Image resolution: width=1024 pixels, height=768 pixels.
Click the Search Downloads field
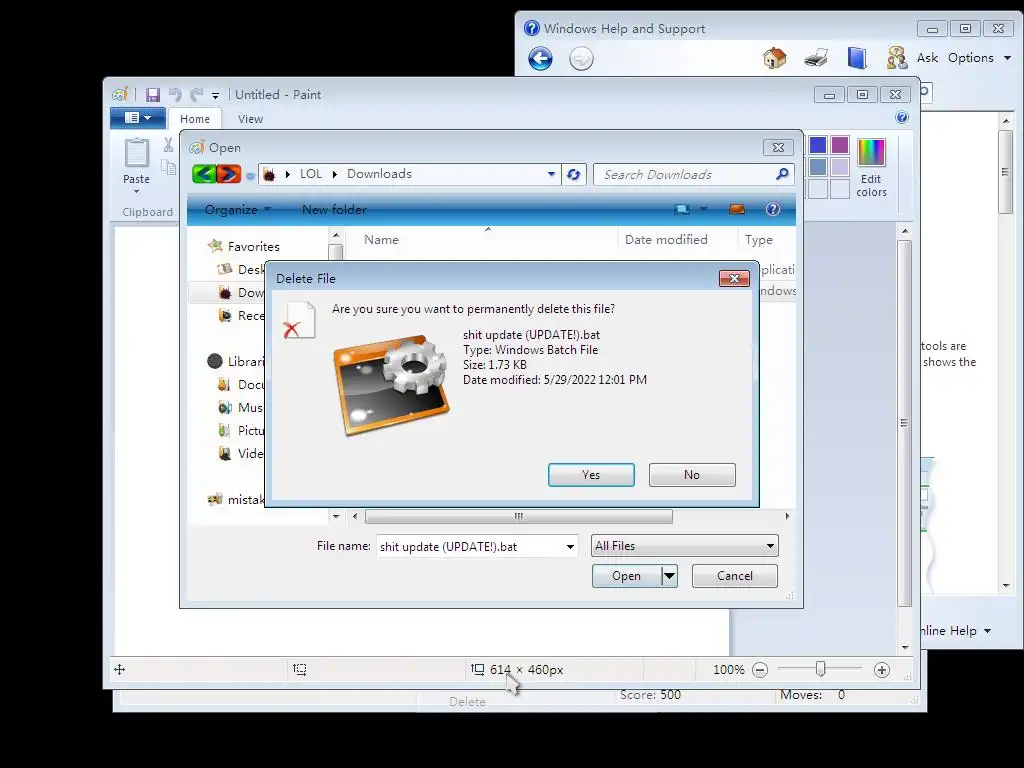686,174
